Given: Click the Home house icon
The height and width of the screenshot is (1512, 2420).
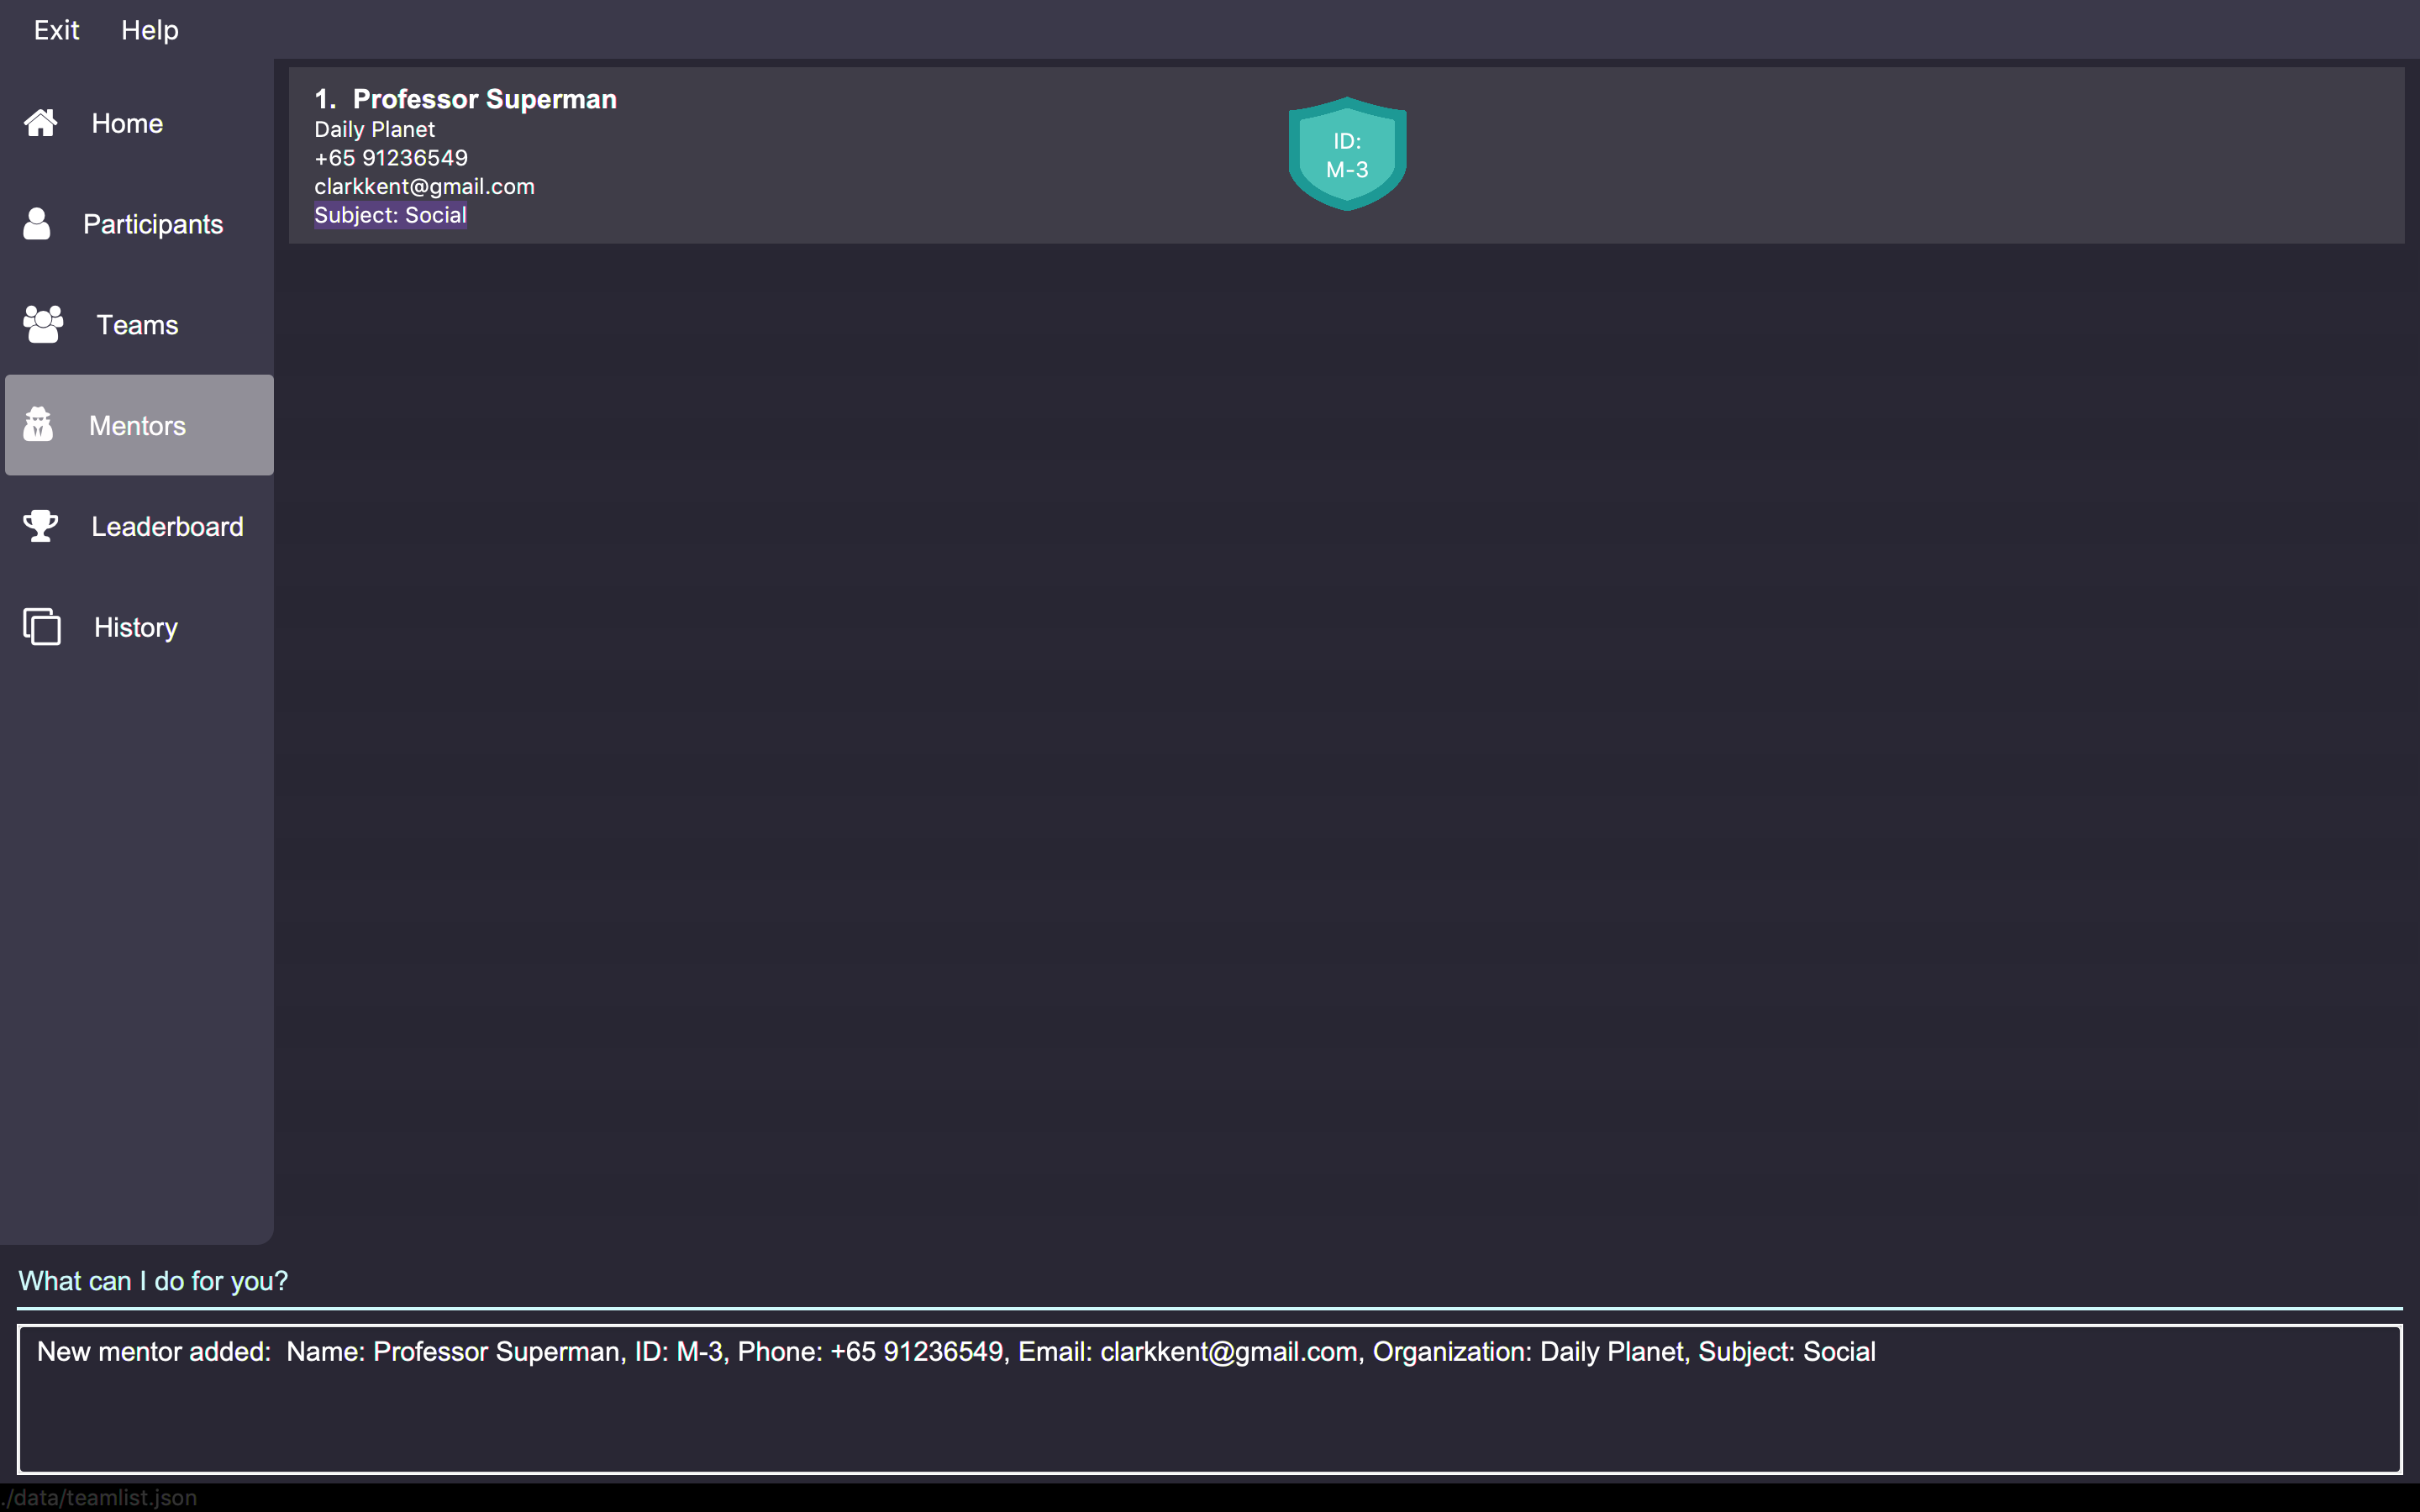Looking at the screenshot, I should pos(41,123).
